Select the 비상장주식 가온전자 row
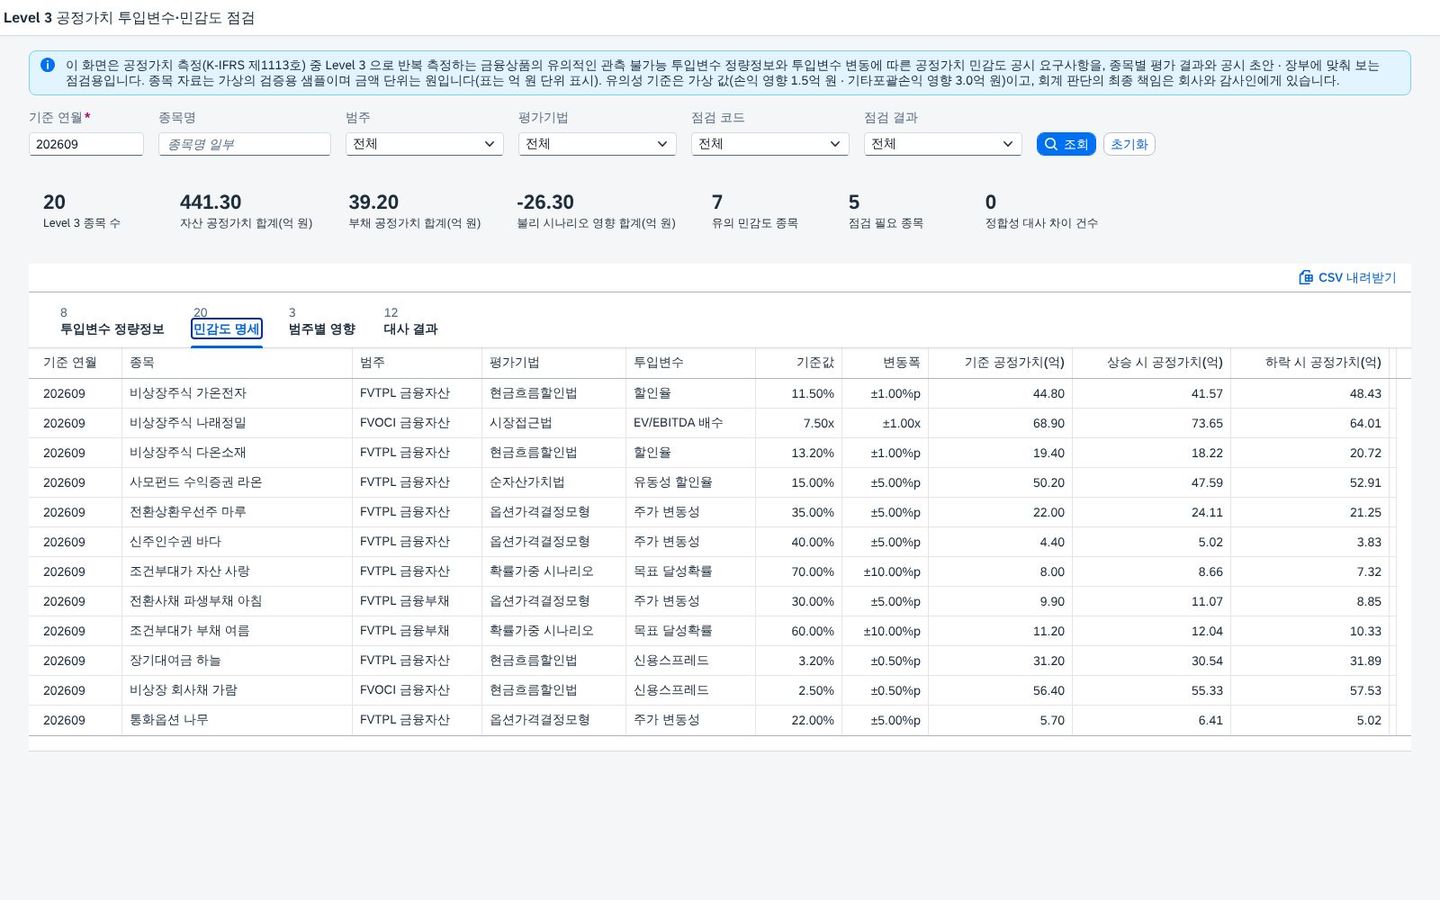 tap(712, 394)
